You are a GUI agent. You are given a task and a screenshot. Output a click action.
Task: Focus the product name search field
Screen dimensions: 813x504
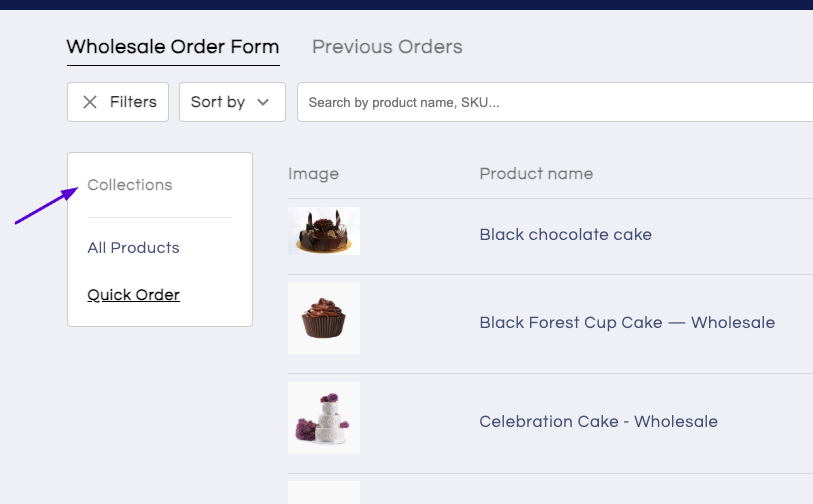click(x=555, y=102)
